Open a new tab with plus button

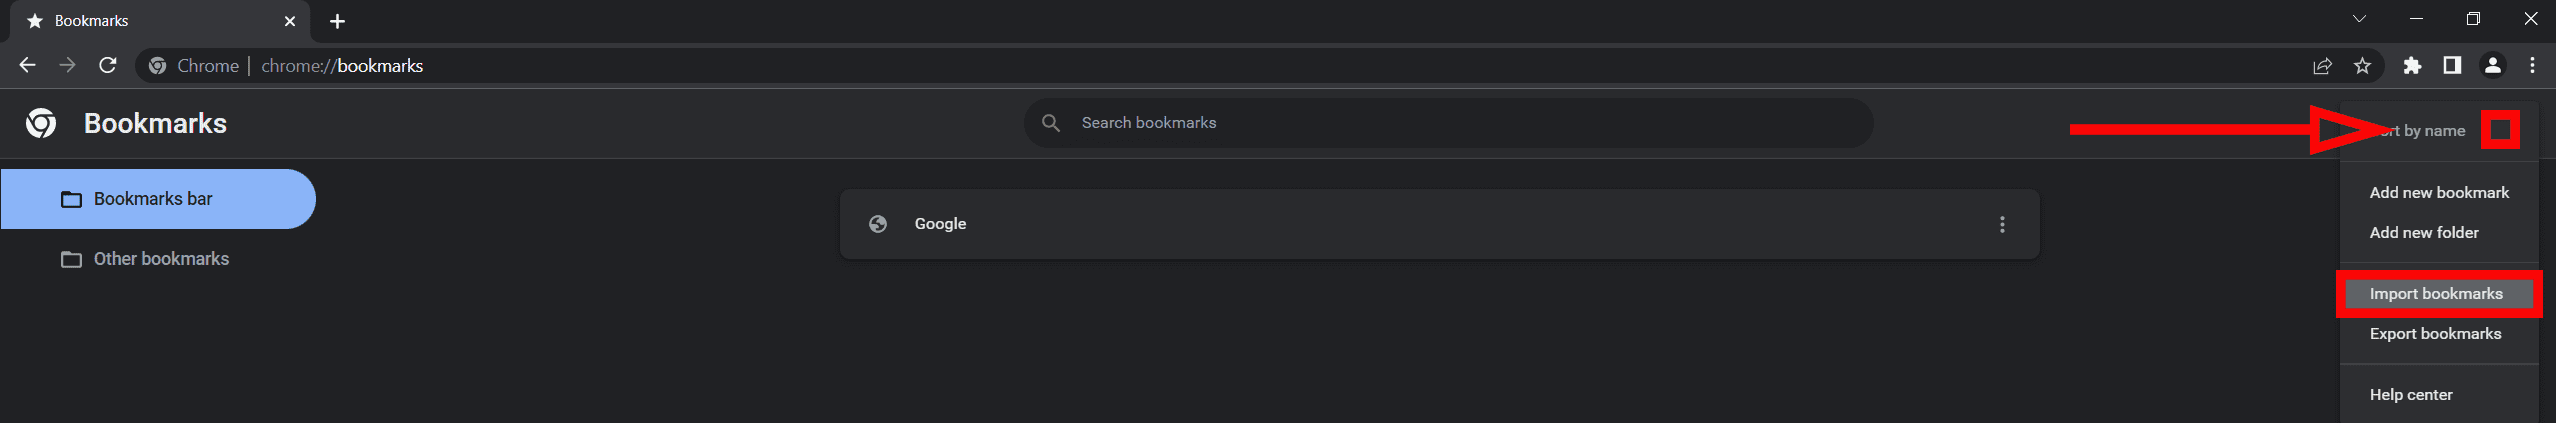[x=337, y=21]
